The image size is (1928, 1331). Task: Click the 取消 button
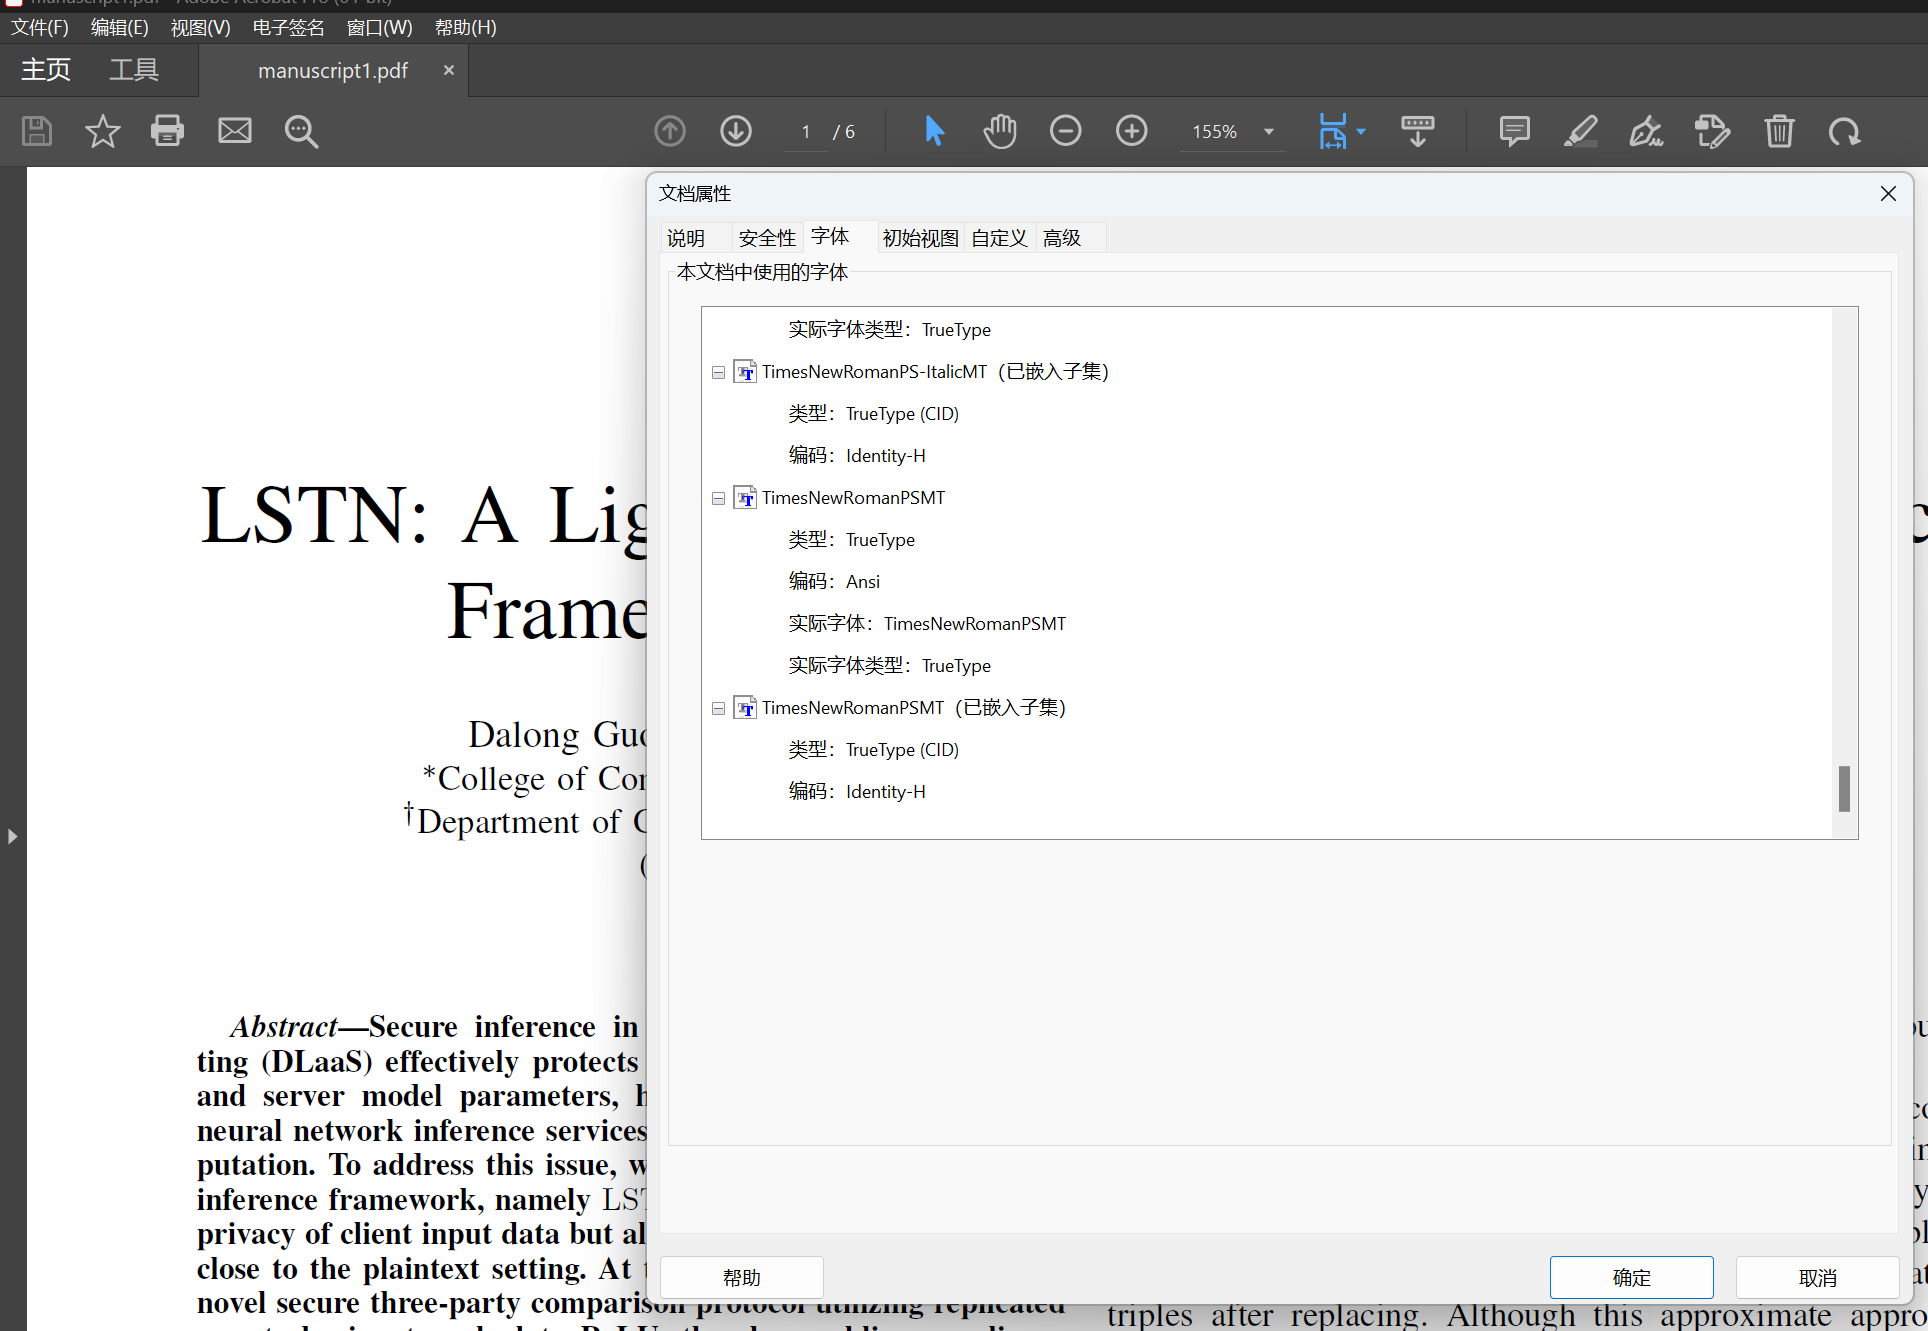(x=1817, y=1277)
